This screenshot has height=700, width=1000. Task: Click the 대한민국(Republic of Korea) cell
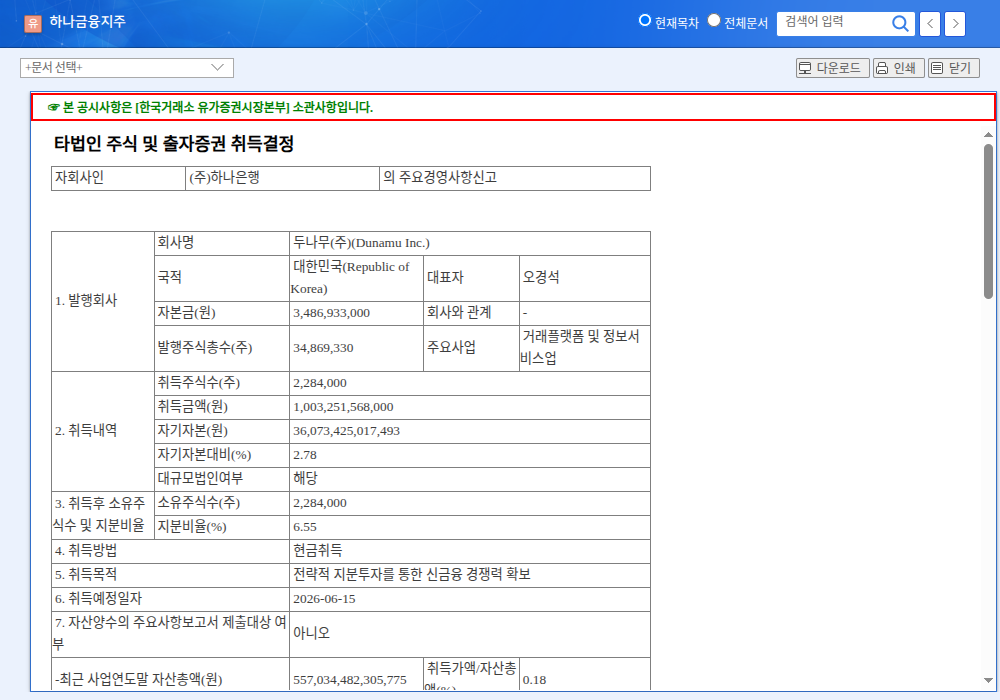tap(357, 278)
